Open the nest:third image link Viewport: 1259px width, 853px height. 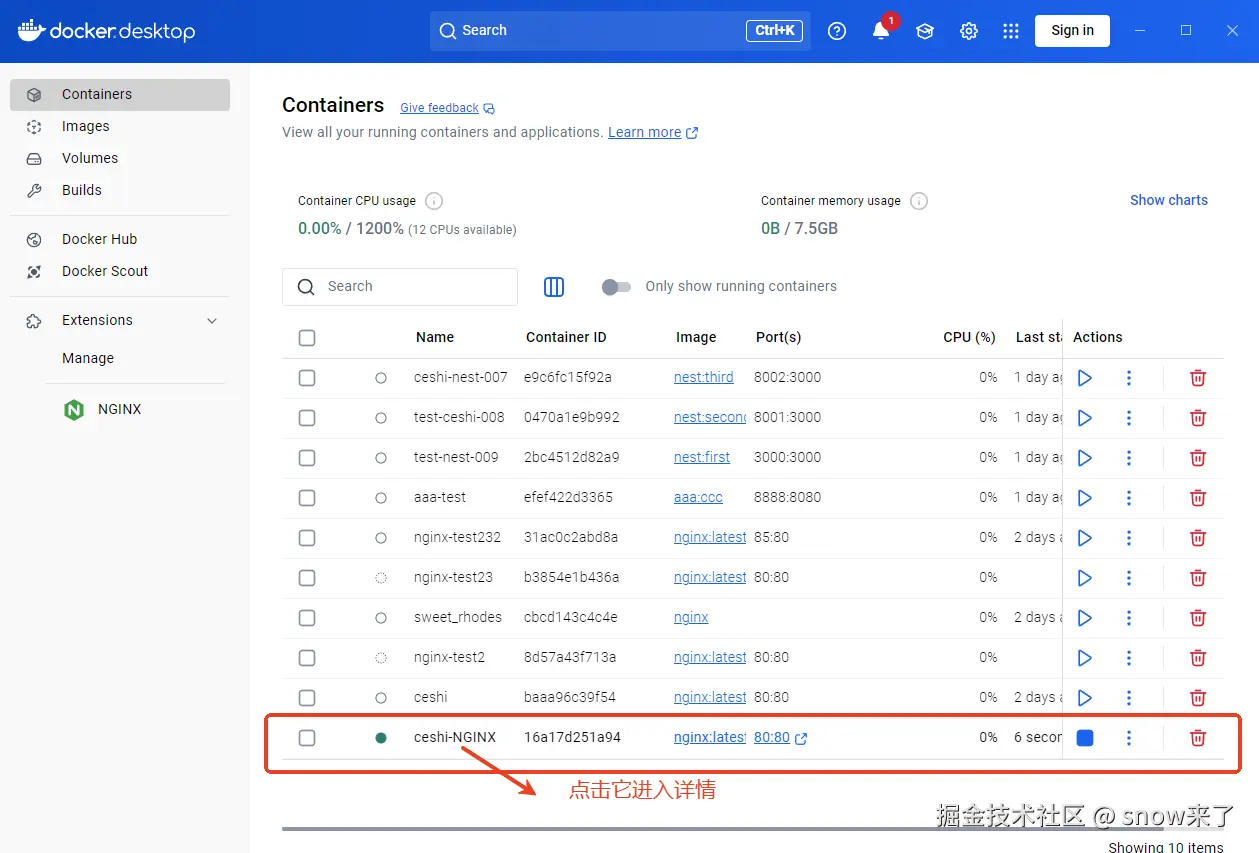[x=704, y=378]
